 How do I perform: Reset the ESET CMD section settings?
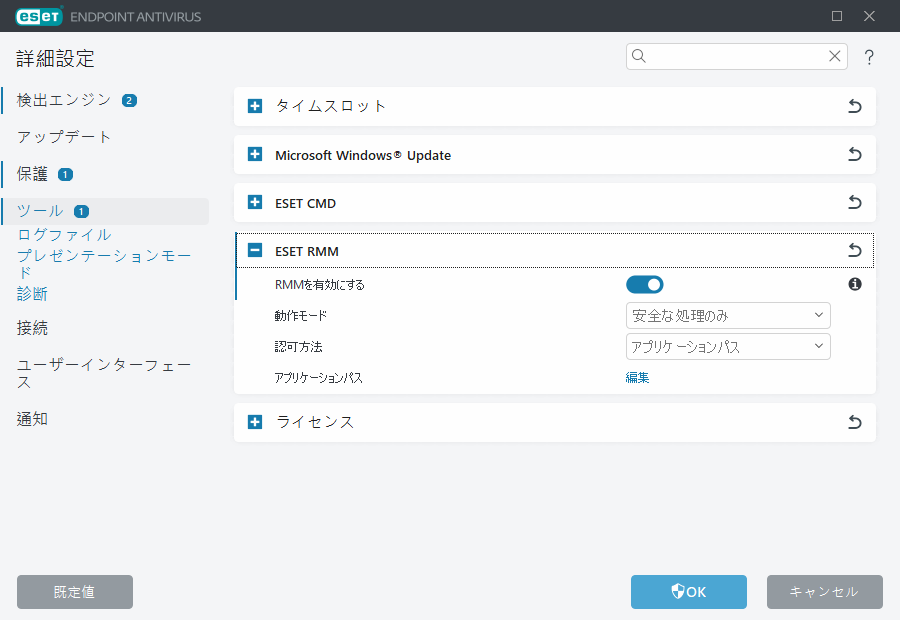point(855,202)
